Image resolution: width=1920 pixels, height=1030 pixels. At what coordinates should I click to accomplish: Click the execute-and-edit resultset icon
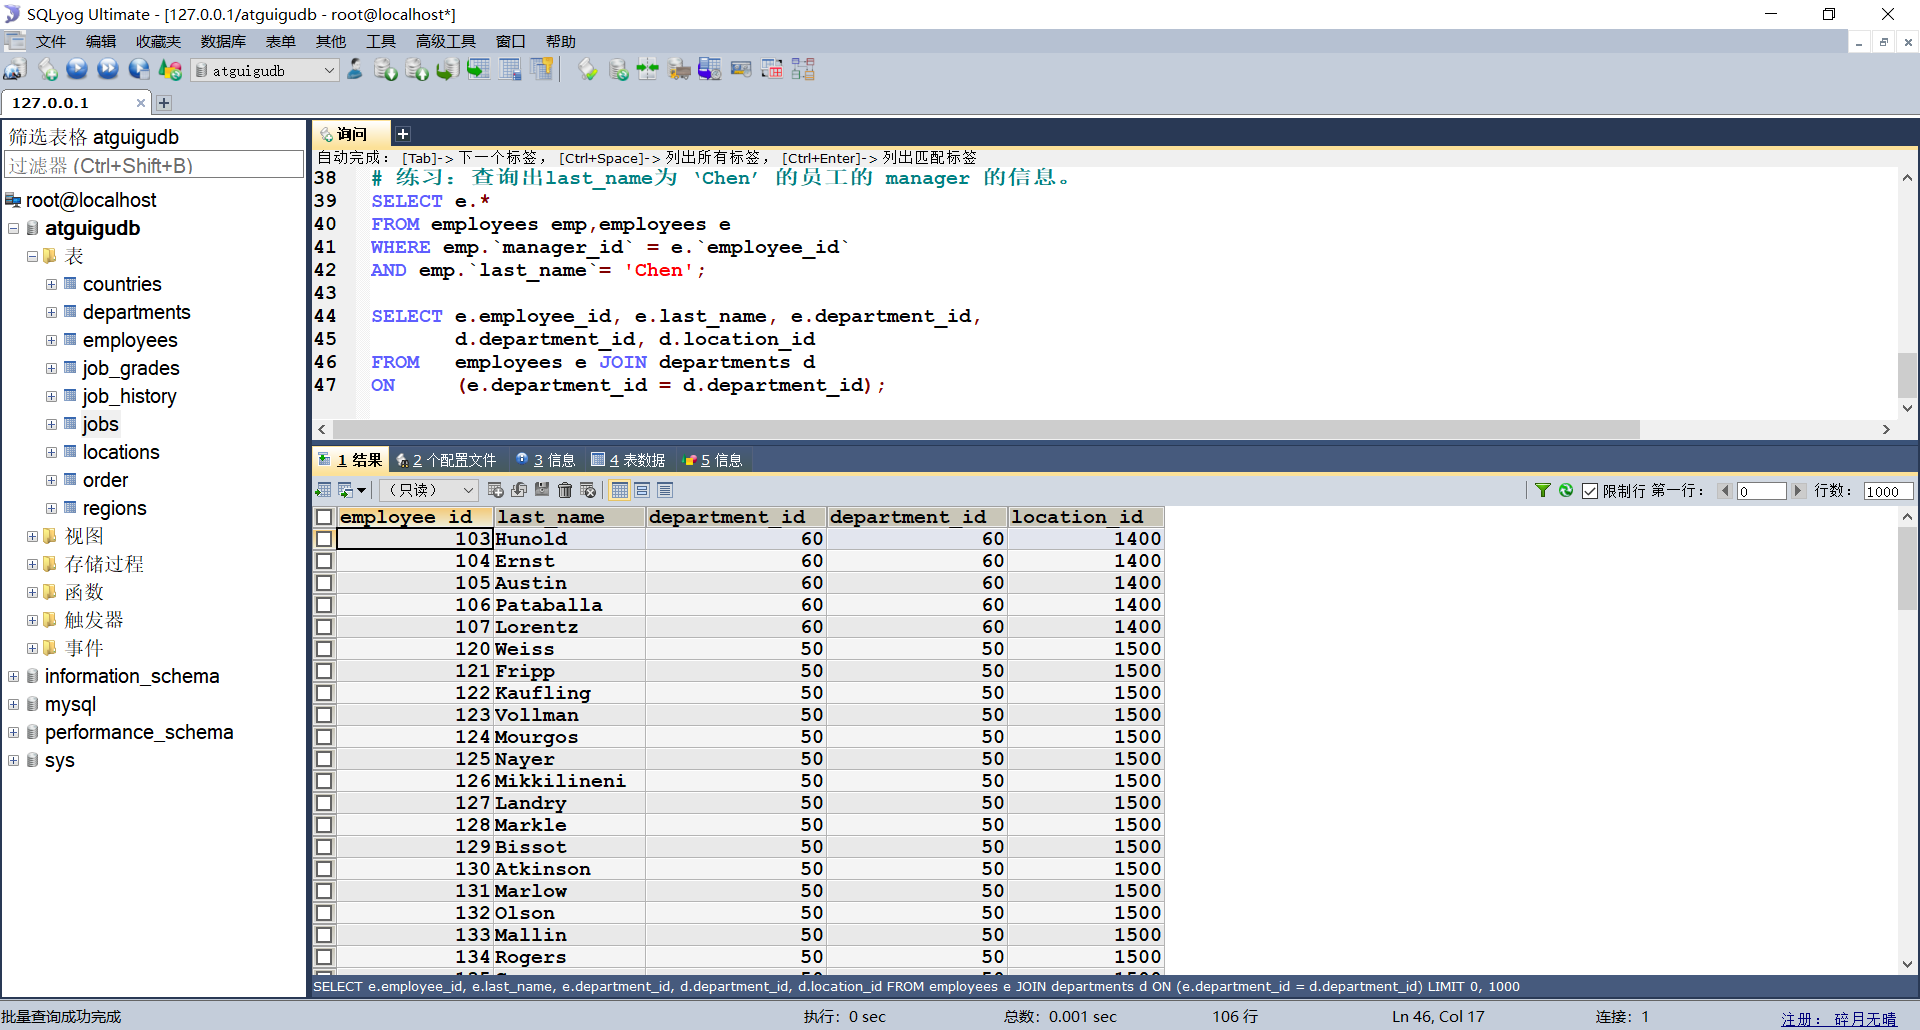point(139,70)
